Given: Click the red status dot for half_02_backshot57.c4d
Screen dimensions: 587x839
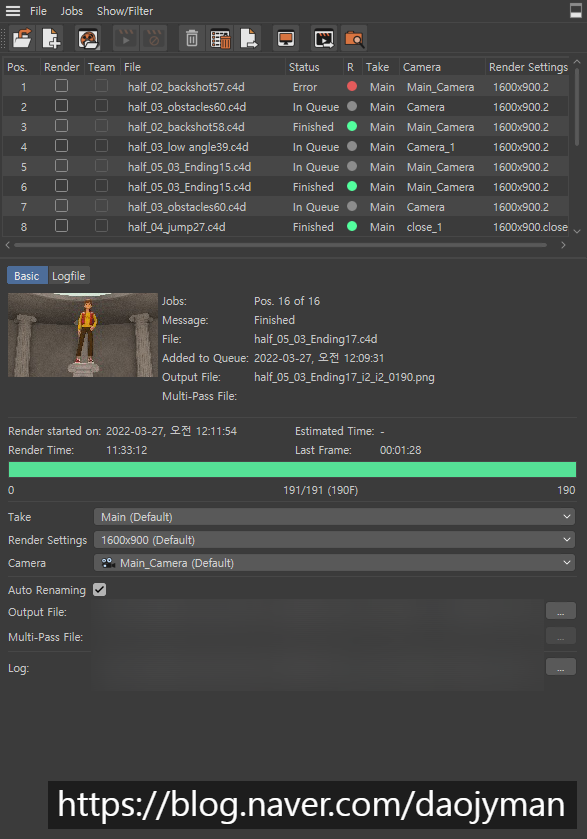Looking at the screenshot, I should [352, 86].
